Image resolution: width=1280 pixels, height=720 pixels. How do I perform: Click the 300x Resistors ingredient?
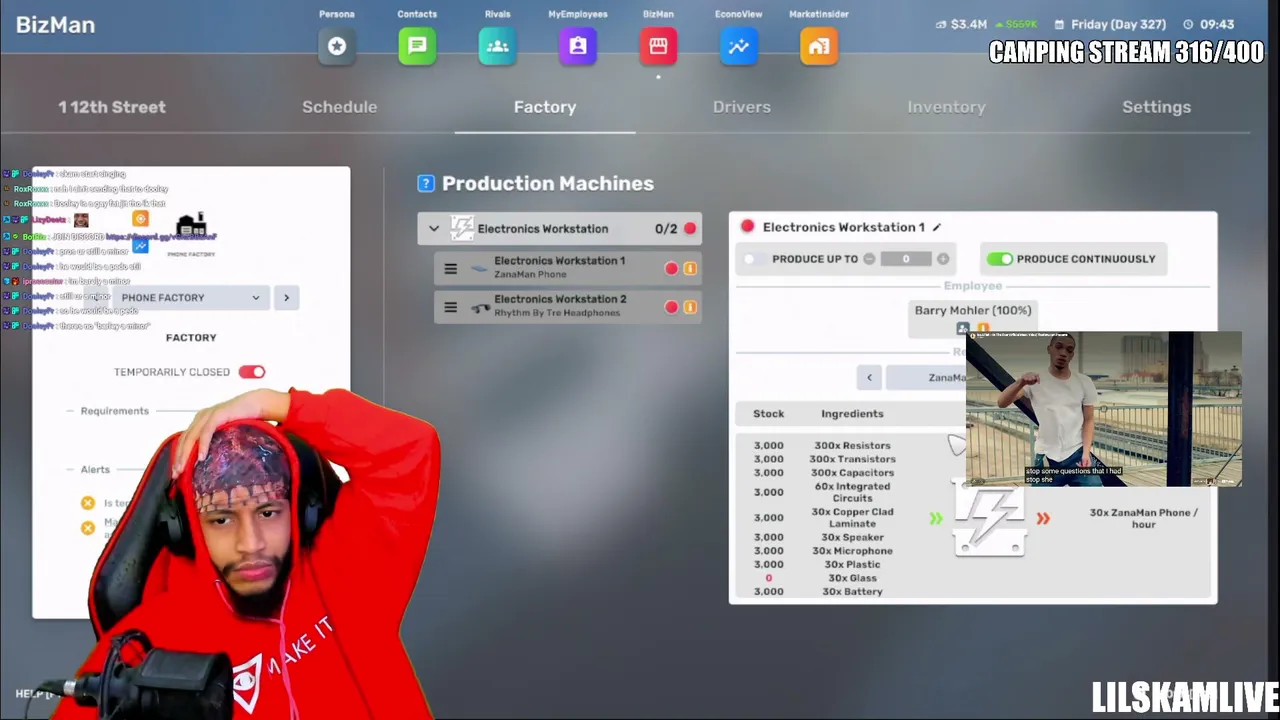point(852,446)
